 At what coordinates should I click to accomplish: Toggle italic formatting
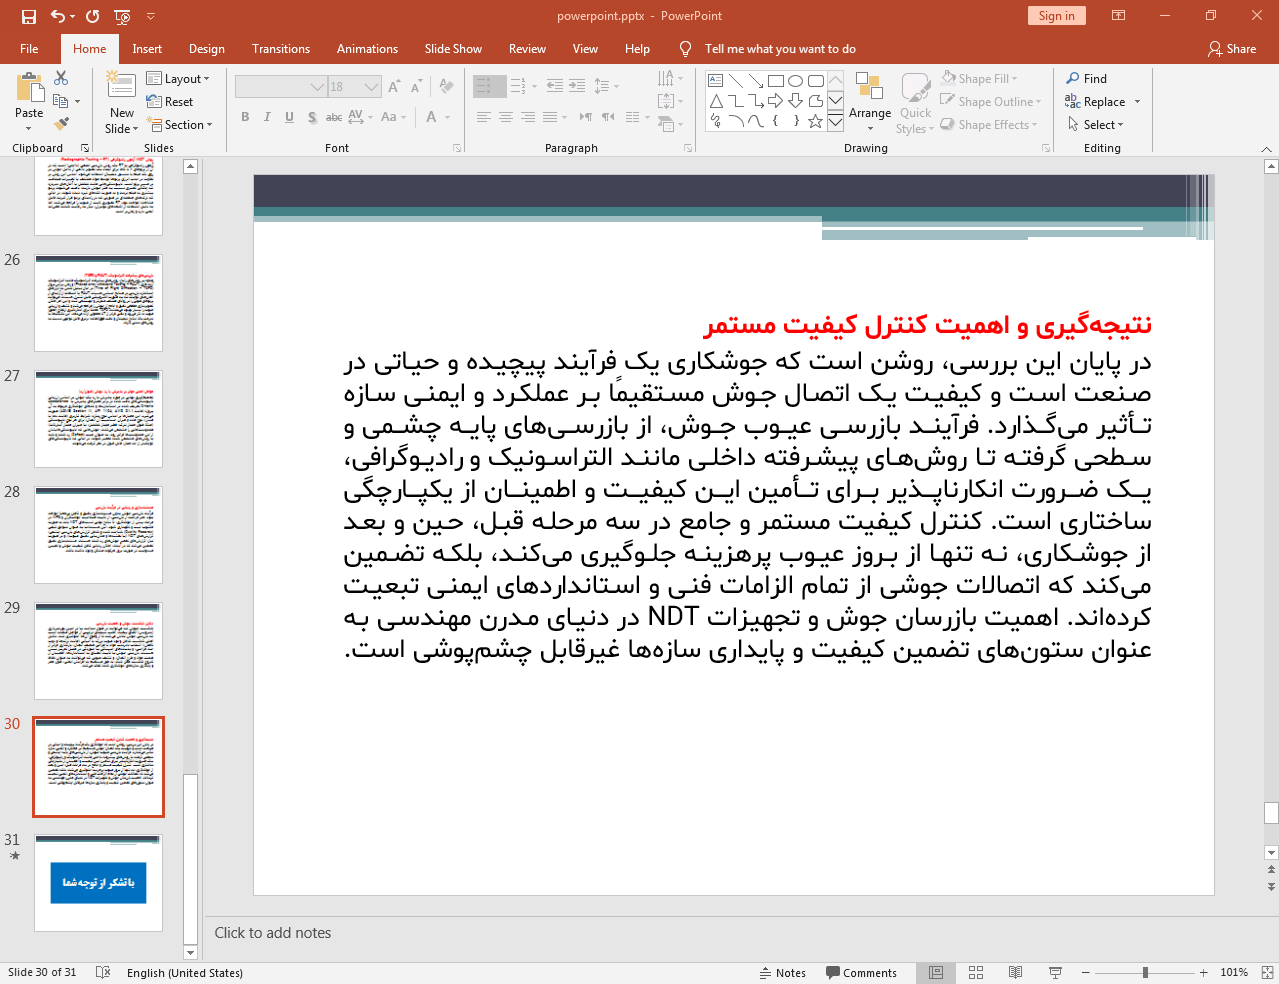click(x=266, y=117)
